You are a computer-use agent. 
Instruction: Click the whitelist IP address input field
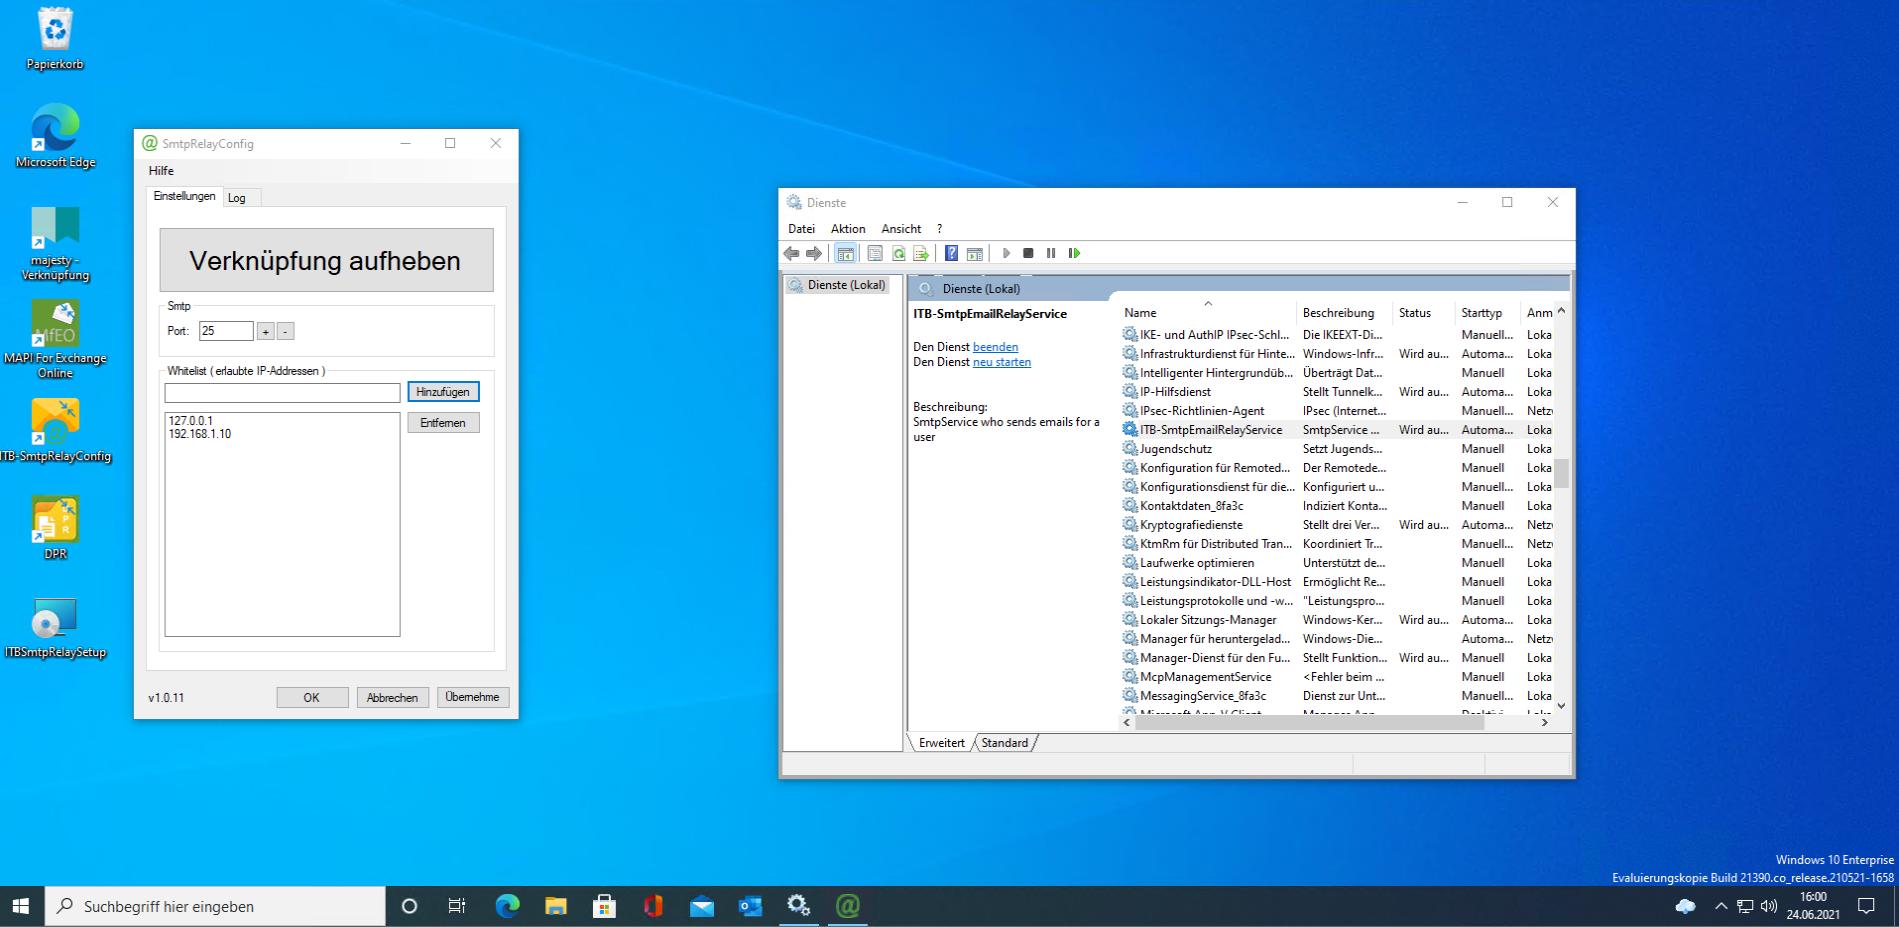pos(282,393)
